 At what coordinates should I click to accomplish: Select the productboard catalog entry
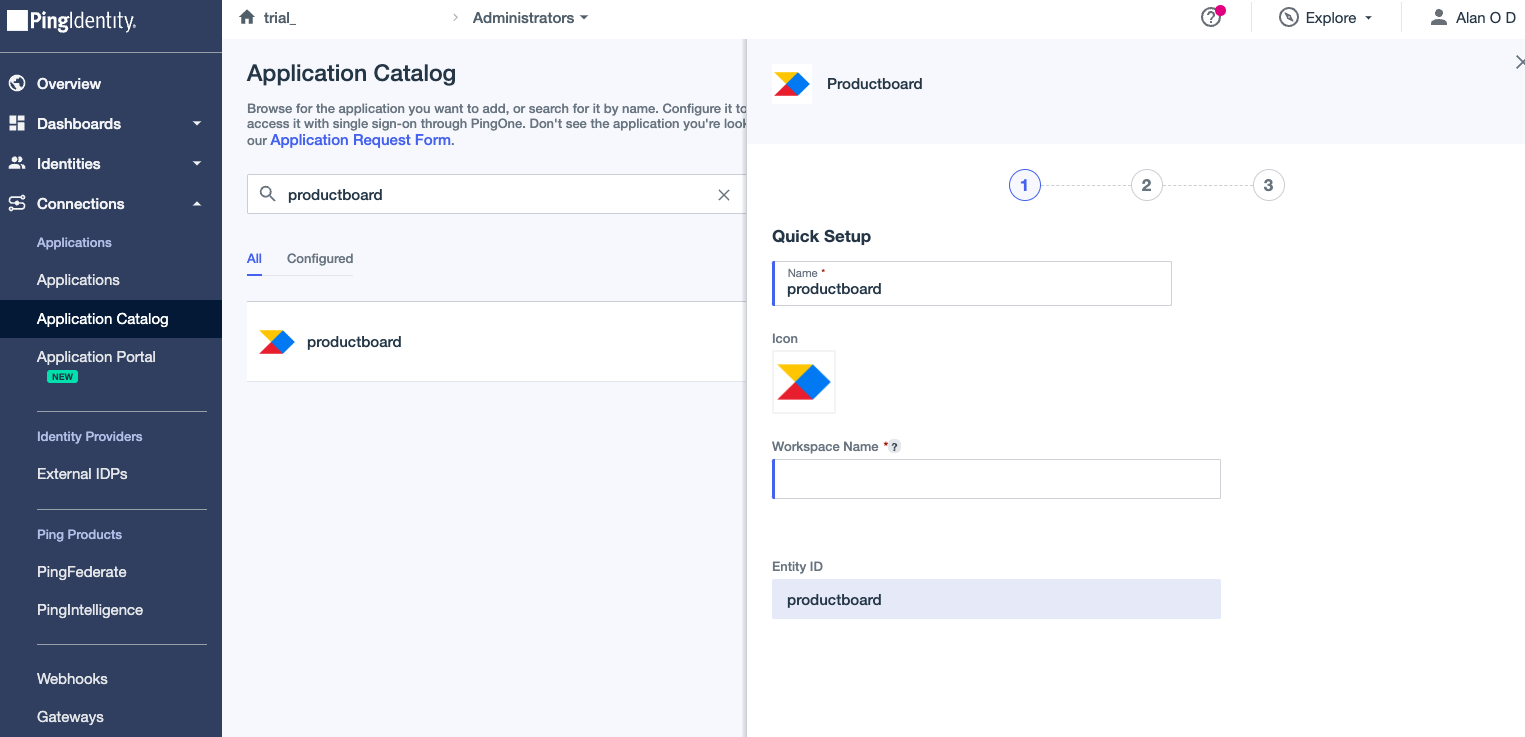tap(496, 342)
